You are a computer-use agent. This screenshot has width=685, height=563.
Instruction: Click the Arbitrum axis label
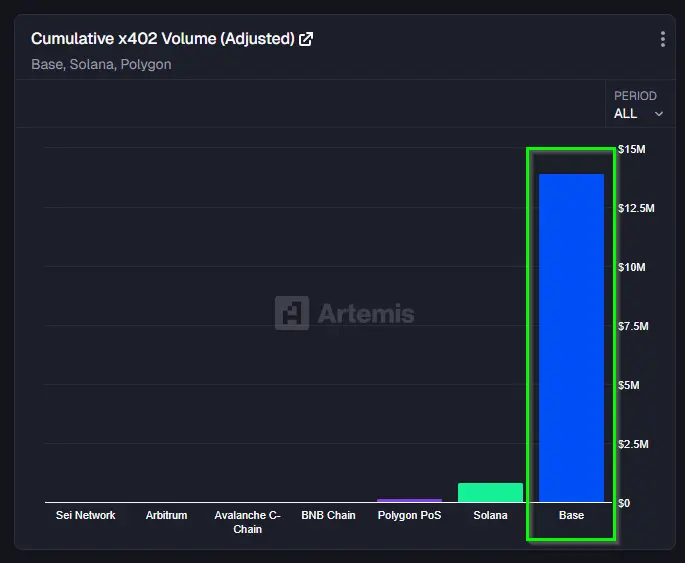tap(166, 516)
